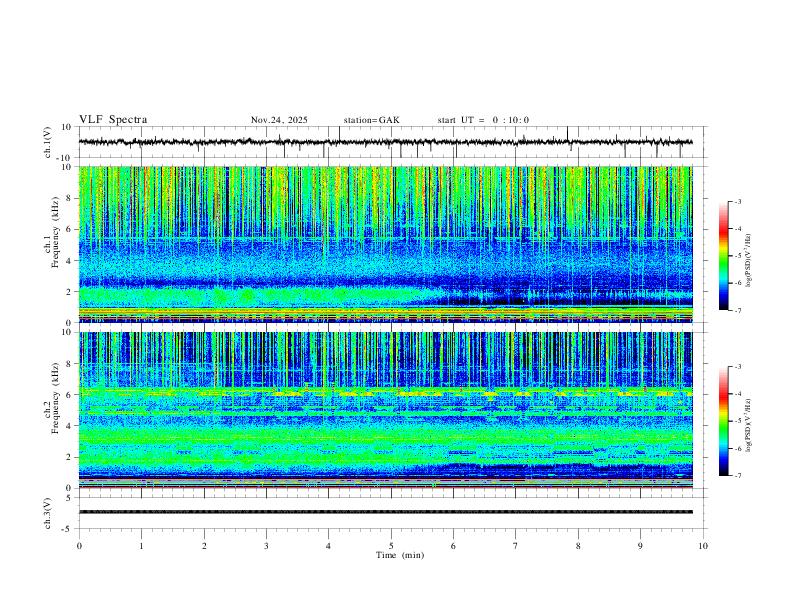Screen dimensions: 792x612
Task: Click the "-5" tick on ch.2 colorbar
Action: pos(738,421)
